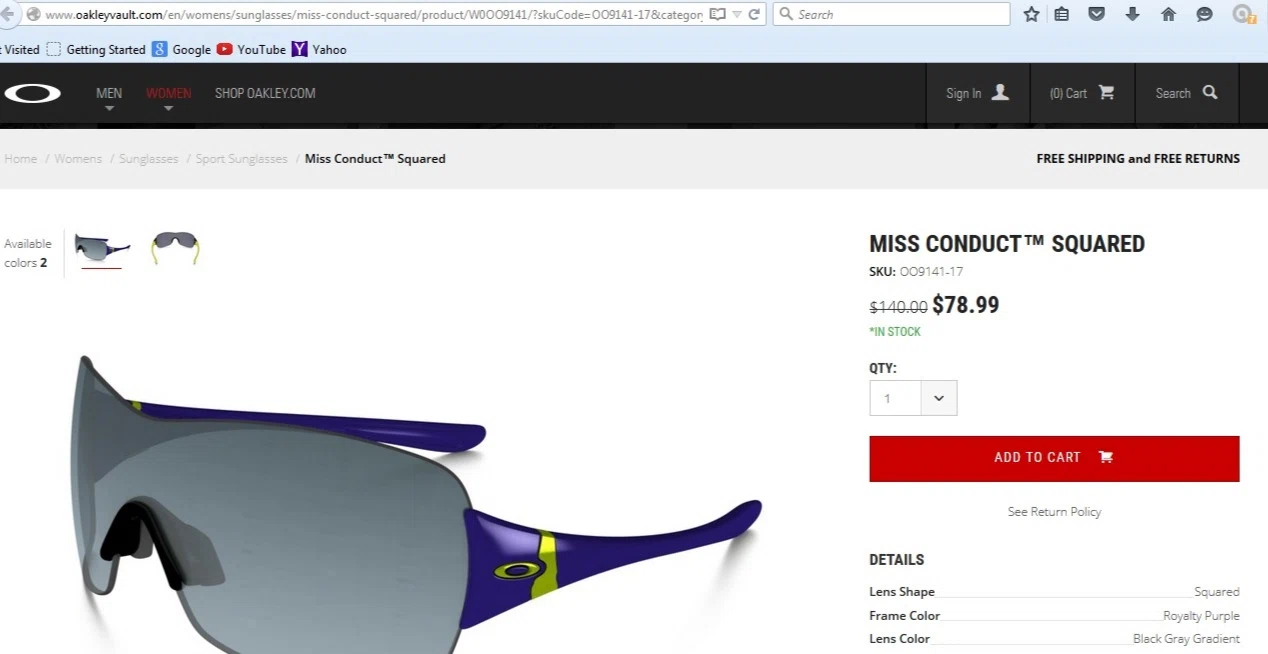The image size is (1268, 654).
Task: Open the Getting Started bookmark
Action: coord(96,49)
